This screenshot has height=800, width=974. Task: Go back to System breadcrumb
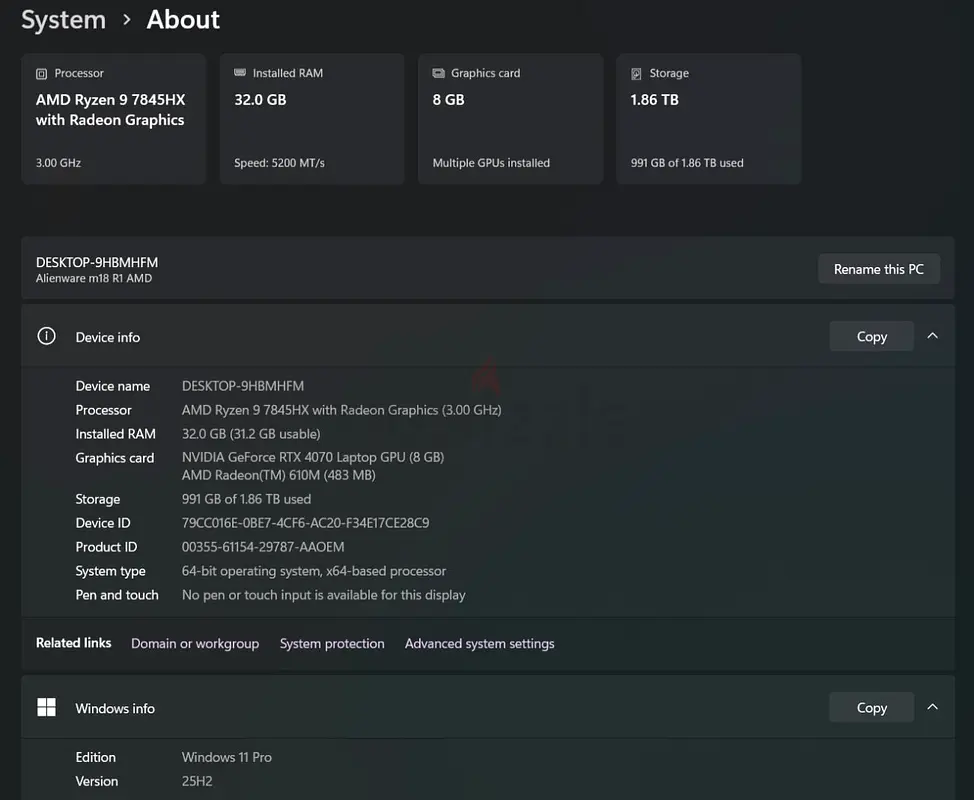coord(63,20)
